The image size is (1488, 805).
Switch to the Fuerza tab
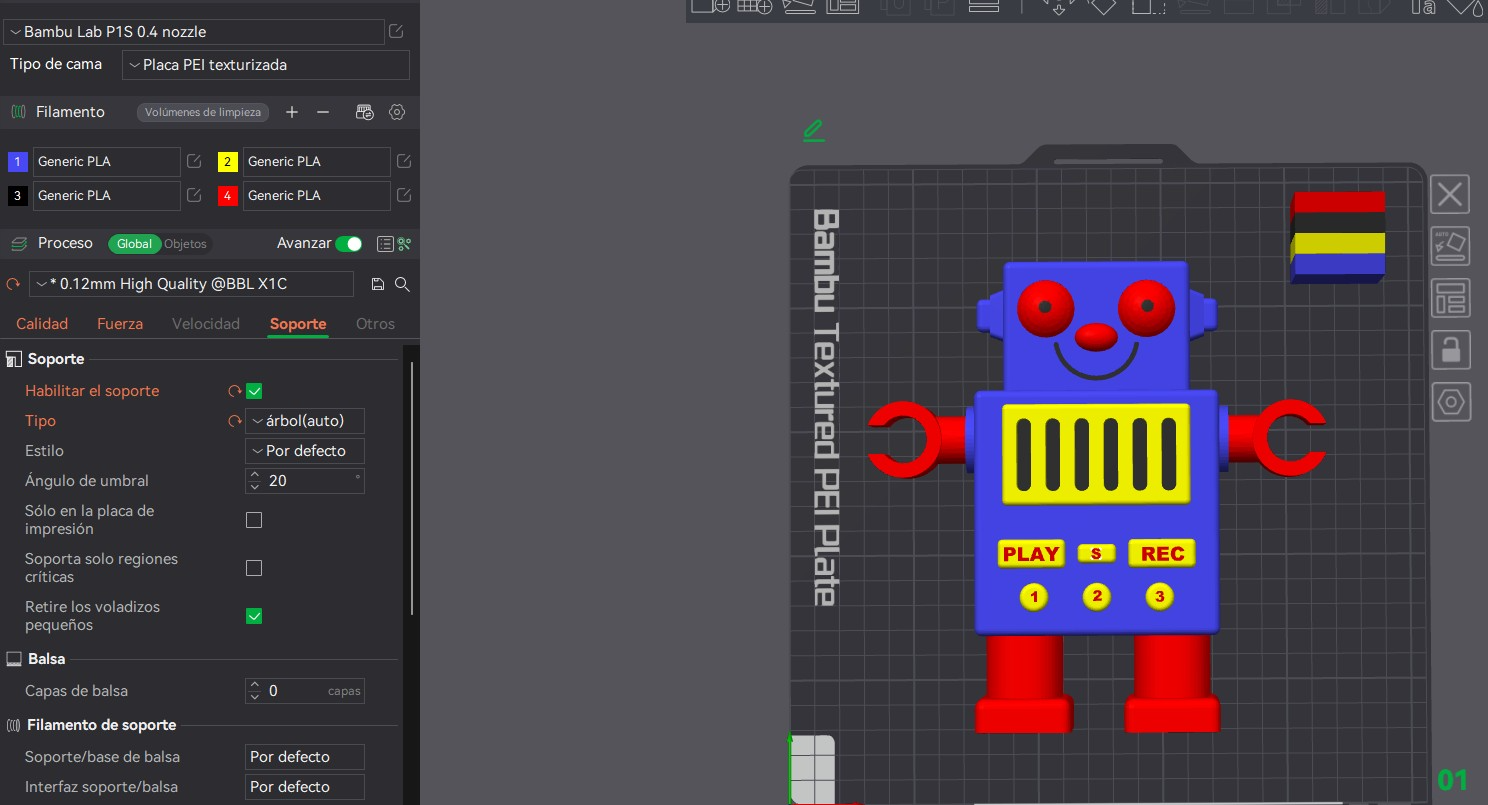tap(120, 324)
